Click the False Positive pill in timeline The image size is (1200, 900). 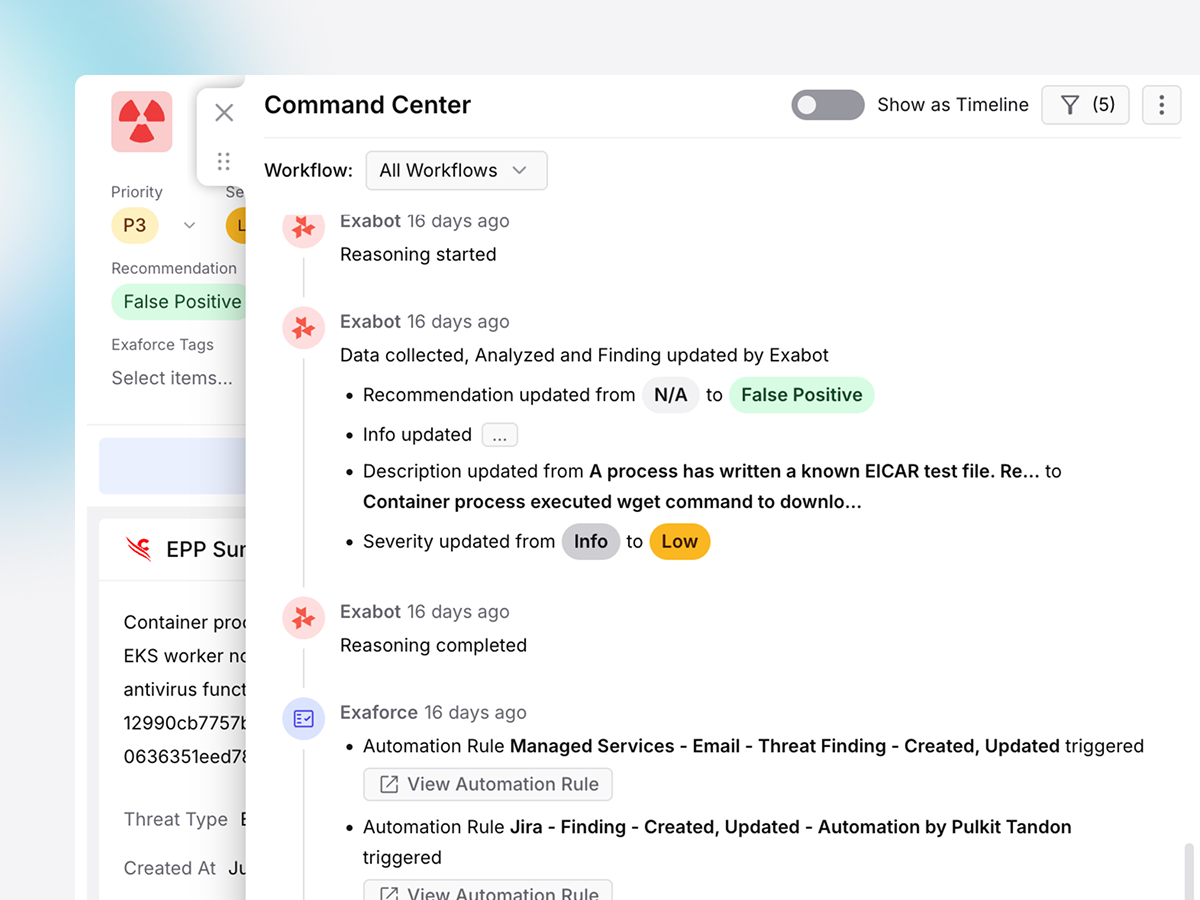click(802, 395)
